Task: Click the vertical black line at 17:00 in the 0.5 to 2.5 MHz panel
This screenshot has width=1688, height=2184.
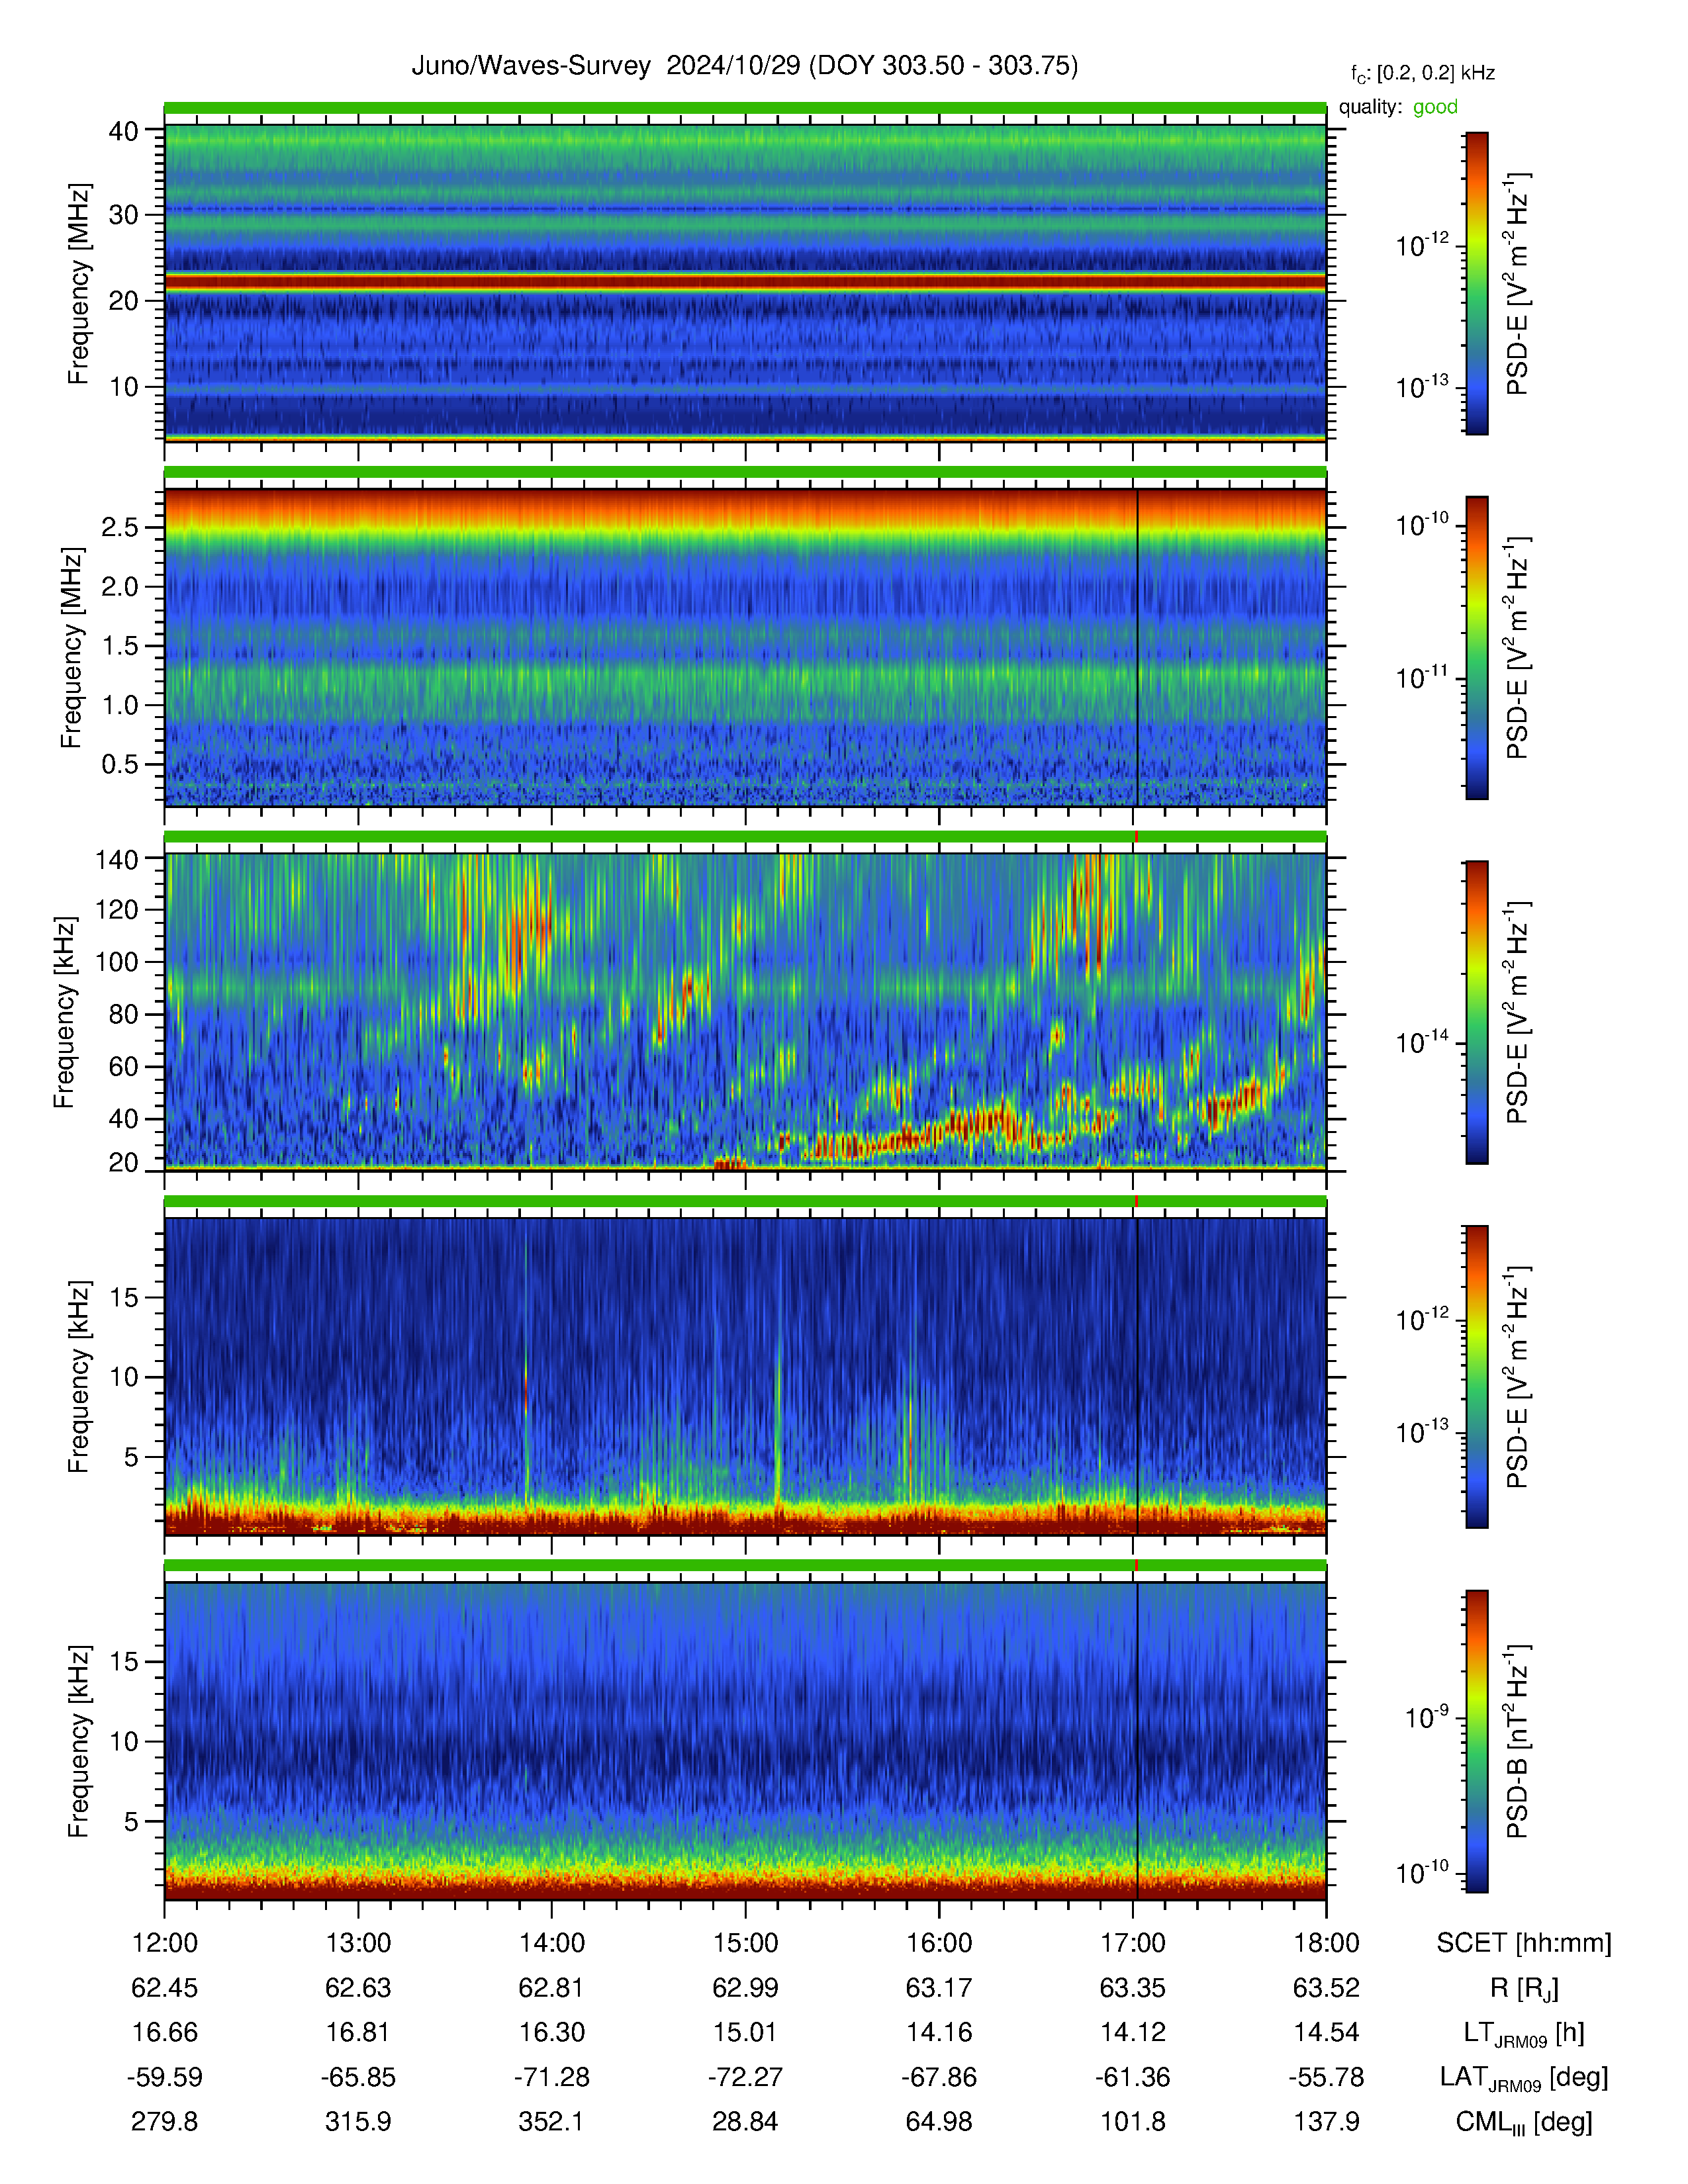Action: [x=1137, y=647]
